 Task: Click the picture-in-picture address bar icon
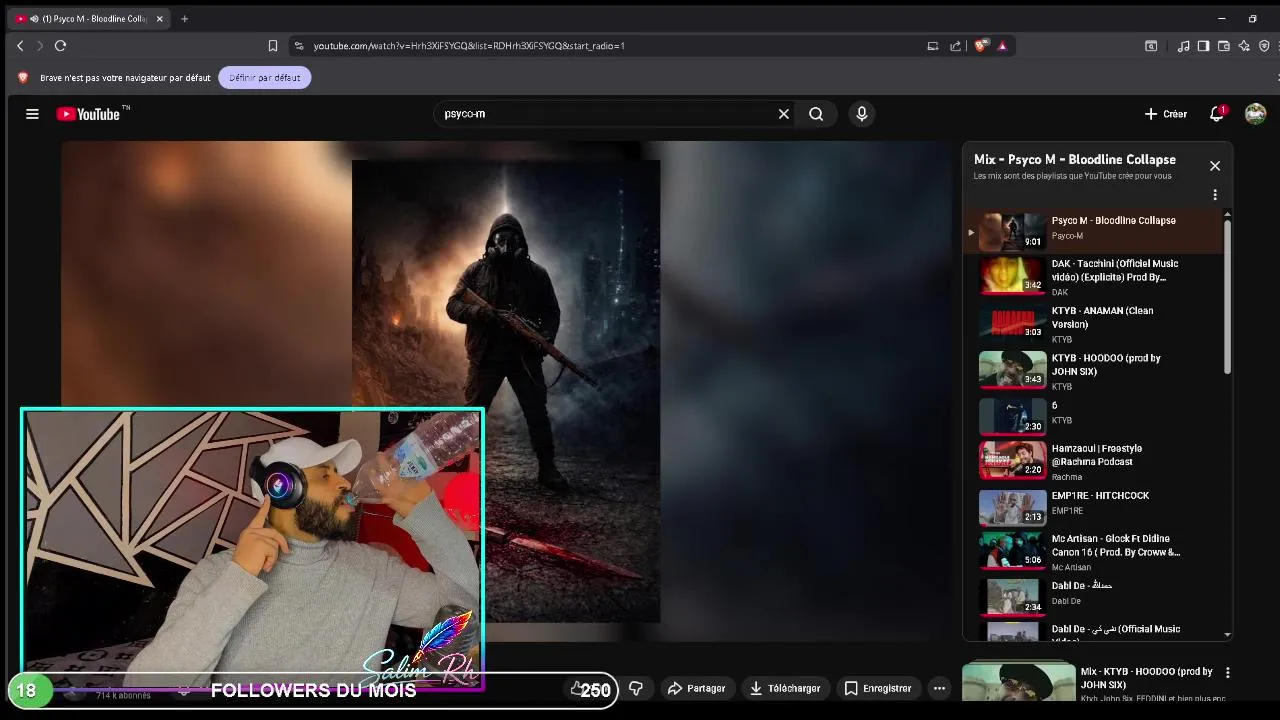coord(933,46)
